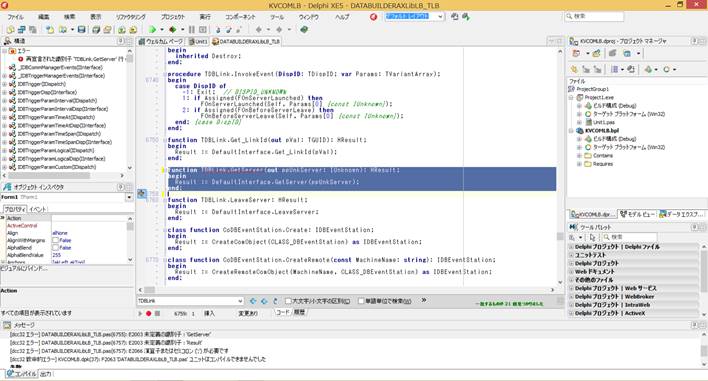
Task: Click the Target Platforms circle icon in toolbar
Action: point(666,70)
